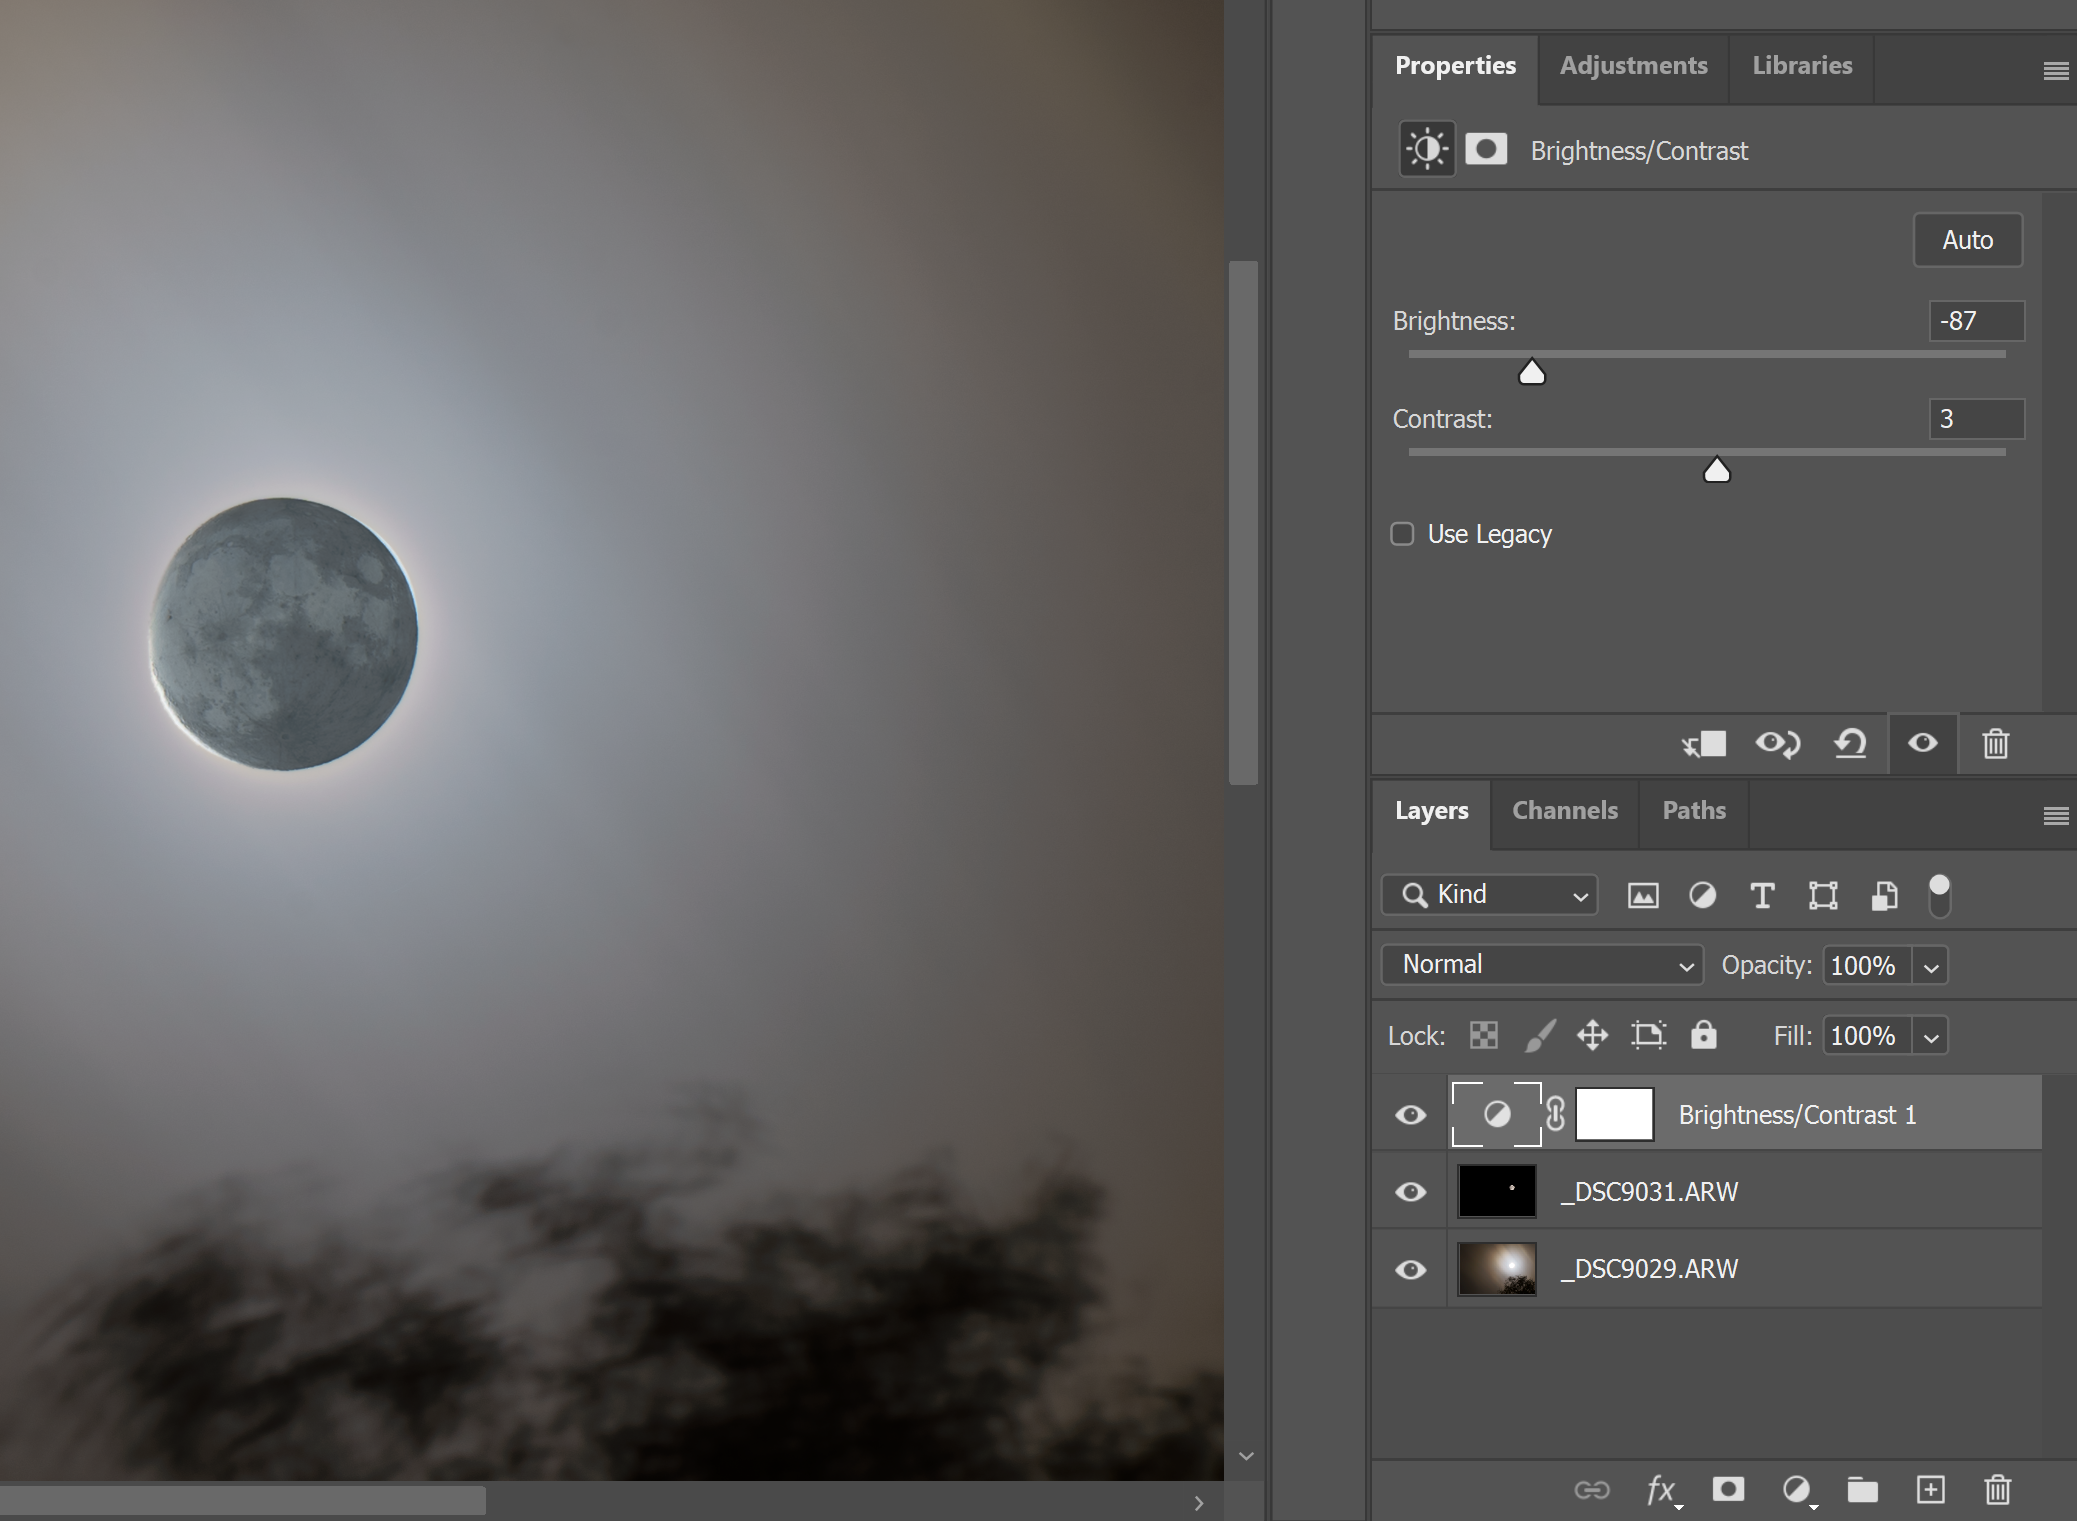Image resolution: width=2077 pixels, height=1521 pixels.
Task: Open the Adjustments tab
Action: click(x=1634, y=65)
